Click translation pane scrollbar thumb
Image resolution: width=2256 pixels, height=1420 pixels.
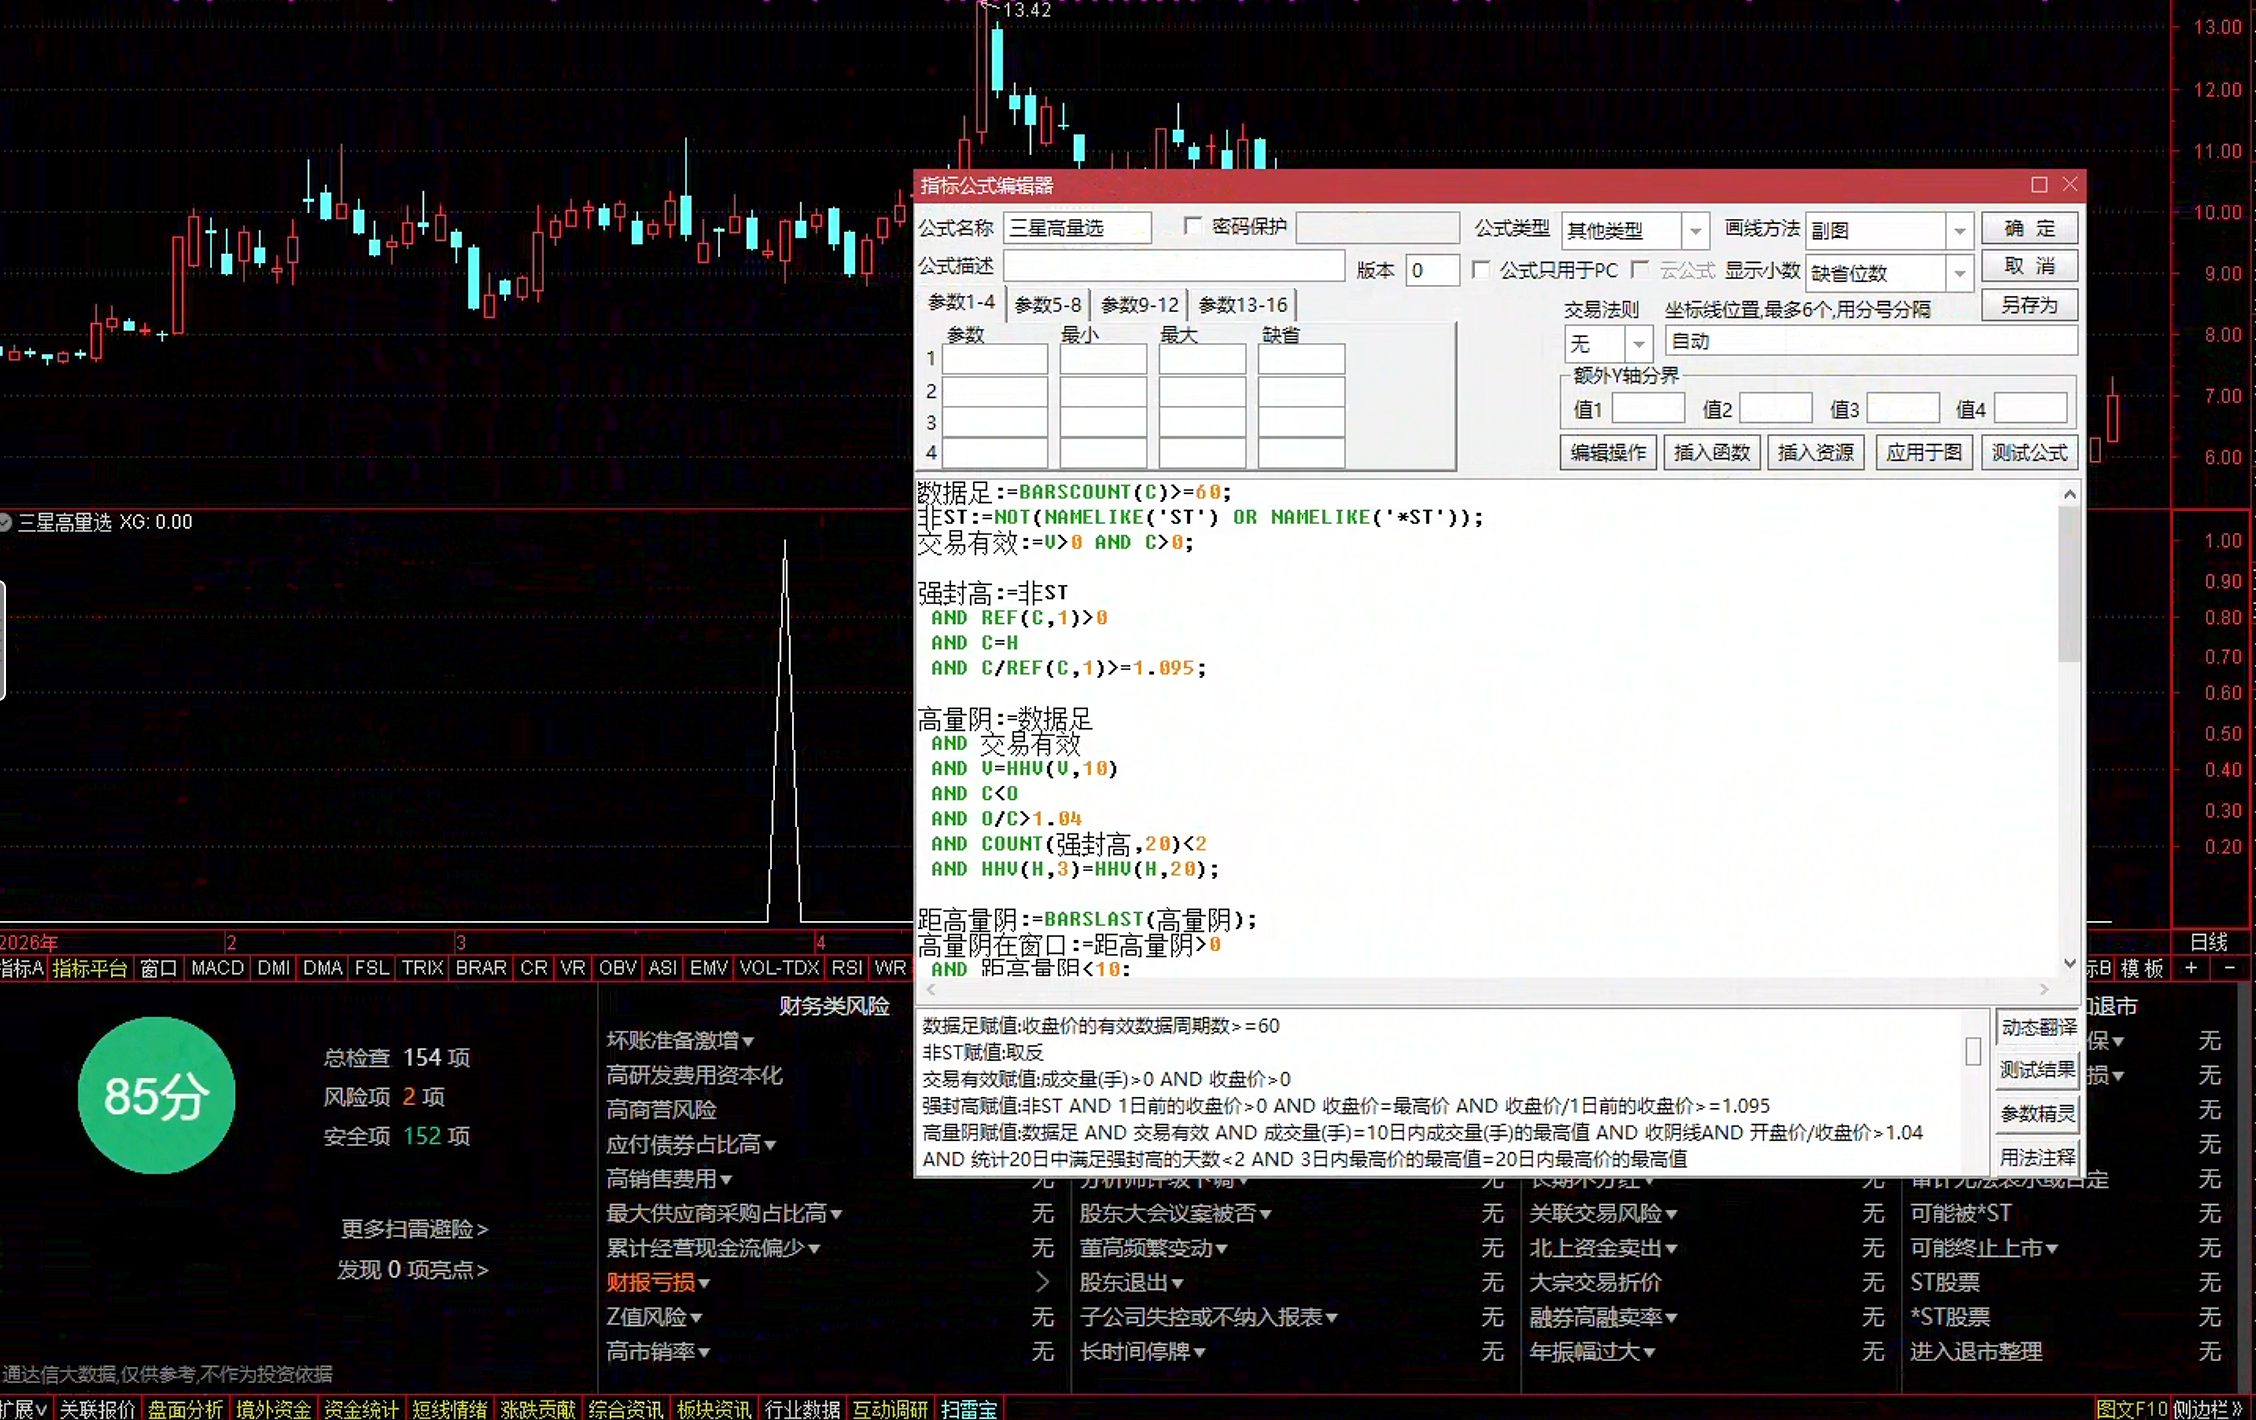1973,1051
